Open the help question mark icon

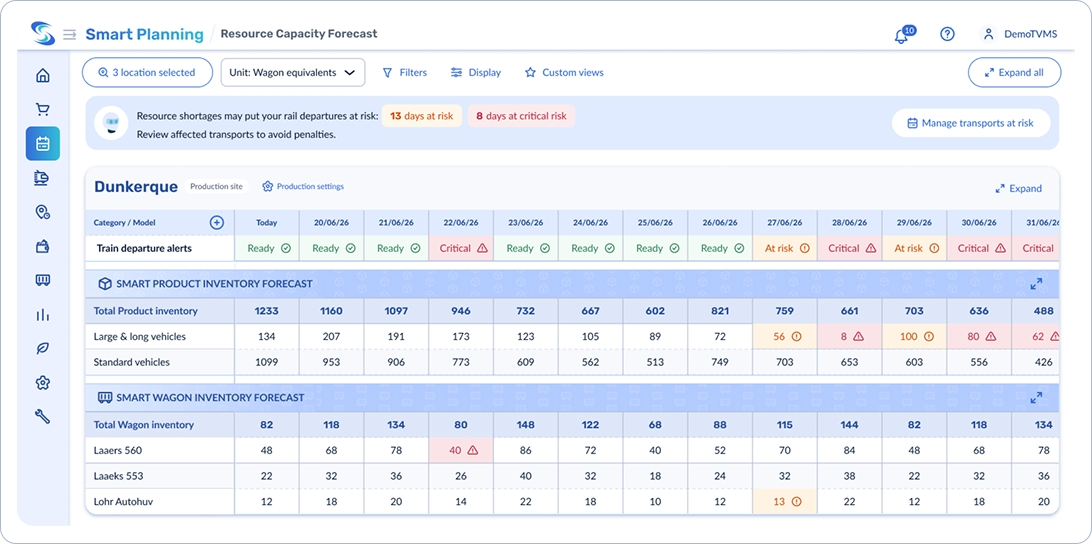tap(947, 34)
